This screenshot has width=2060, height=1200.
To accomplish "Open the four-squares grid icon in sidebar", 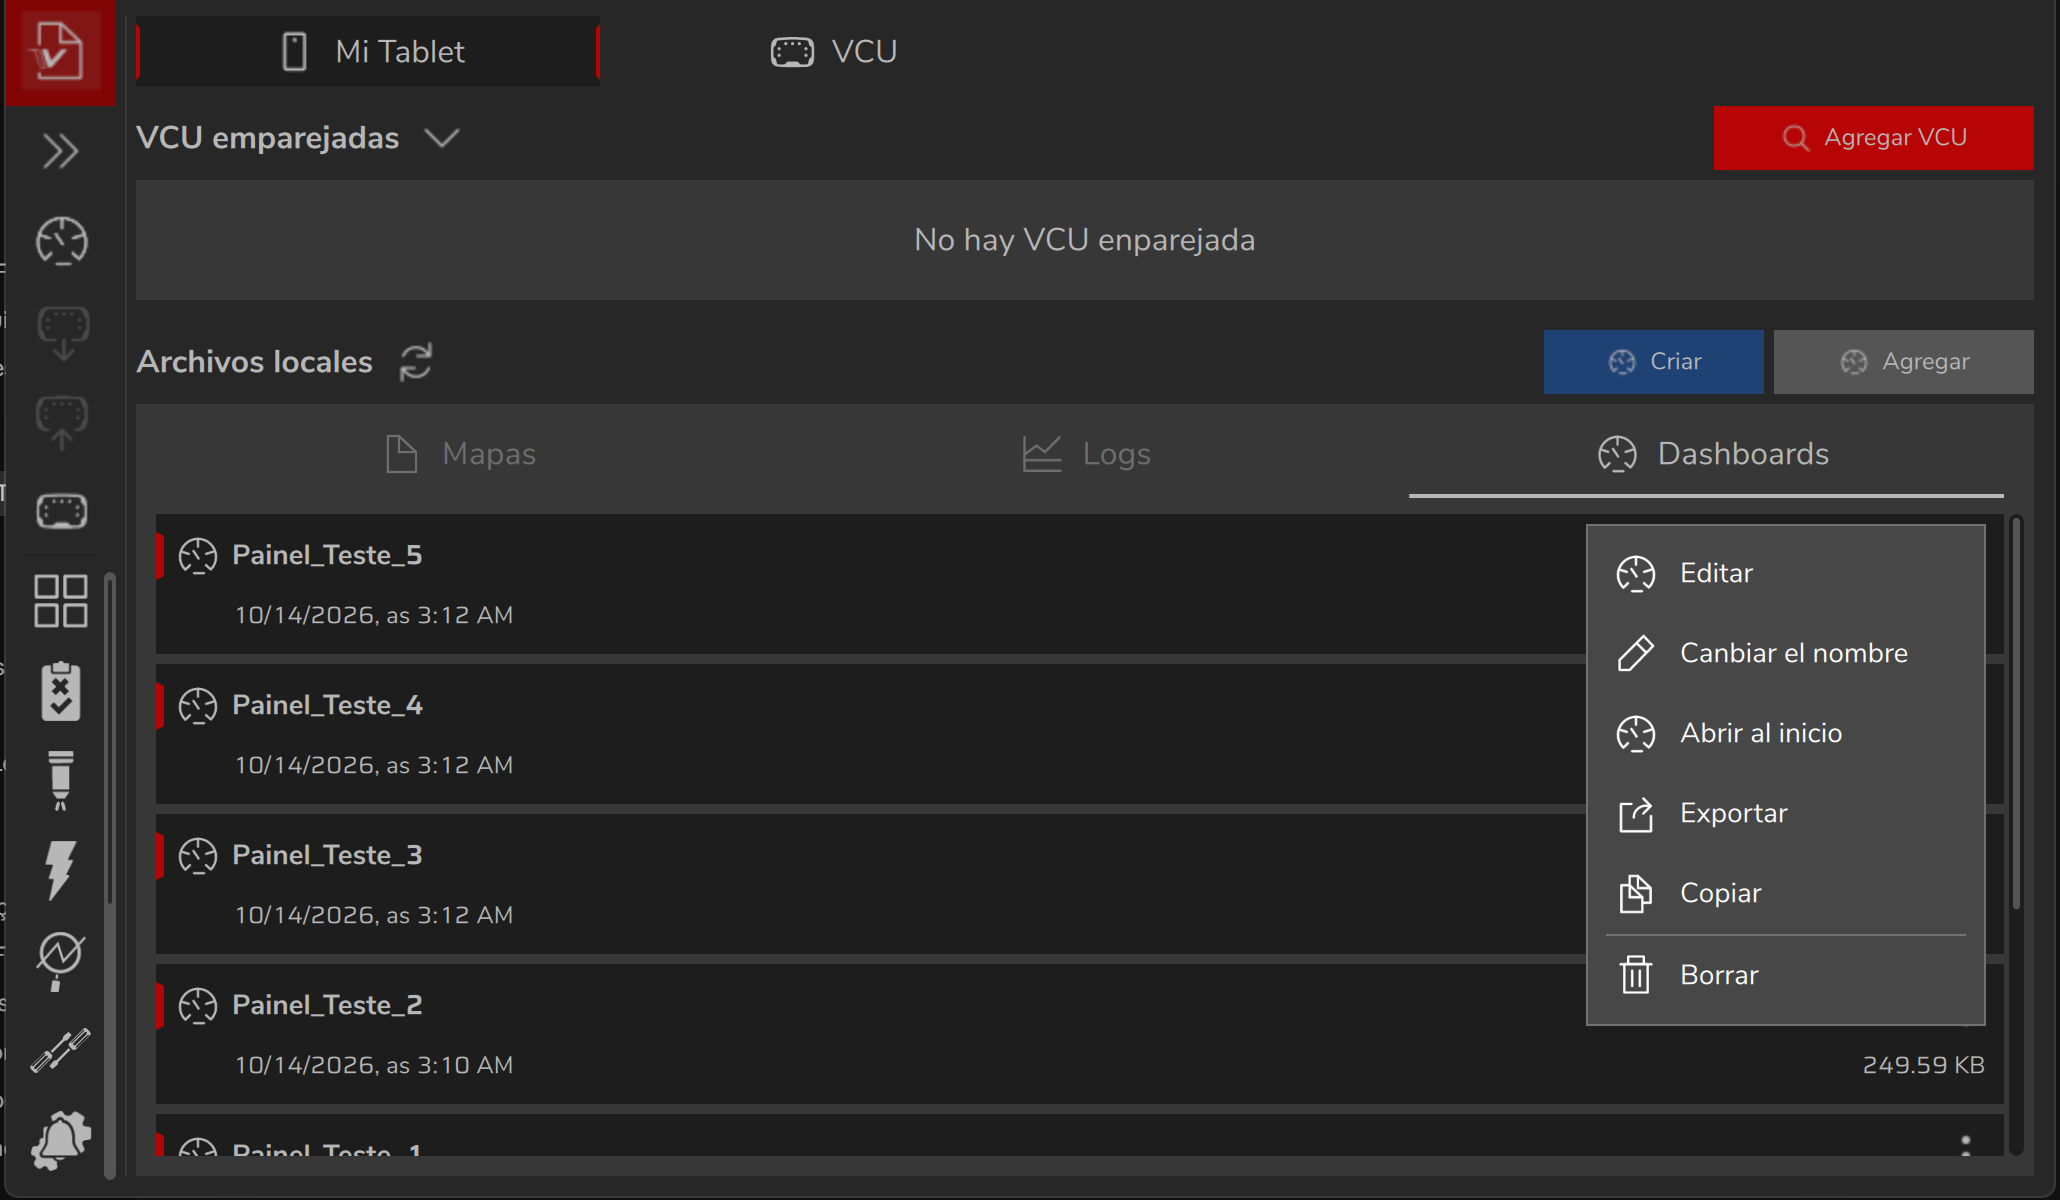I will (61, 601).
